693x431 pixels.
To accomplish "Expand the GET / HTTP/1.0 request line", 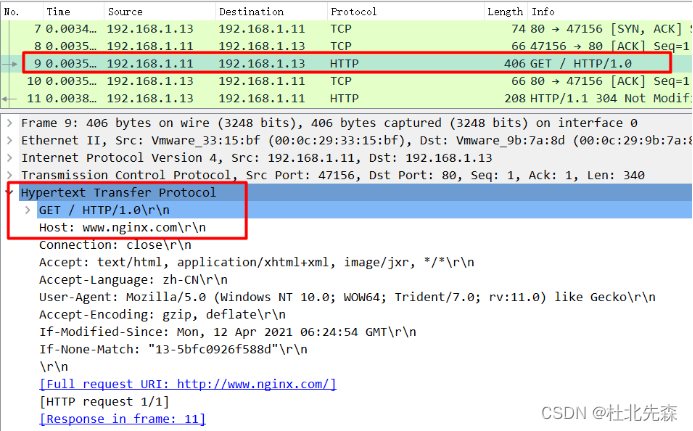I will pos(28,210).
